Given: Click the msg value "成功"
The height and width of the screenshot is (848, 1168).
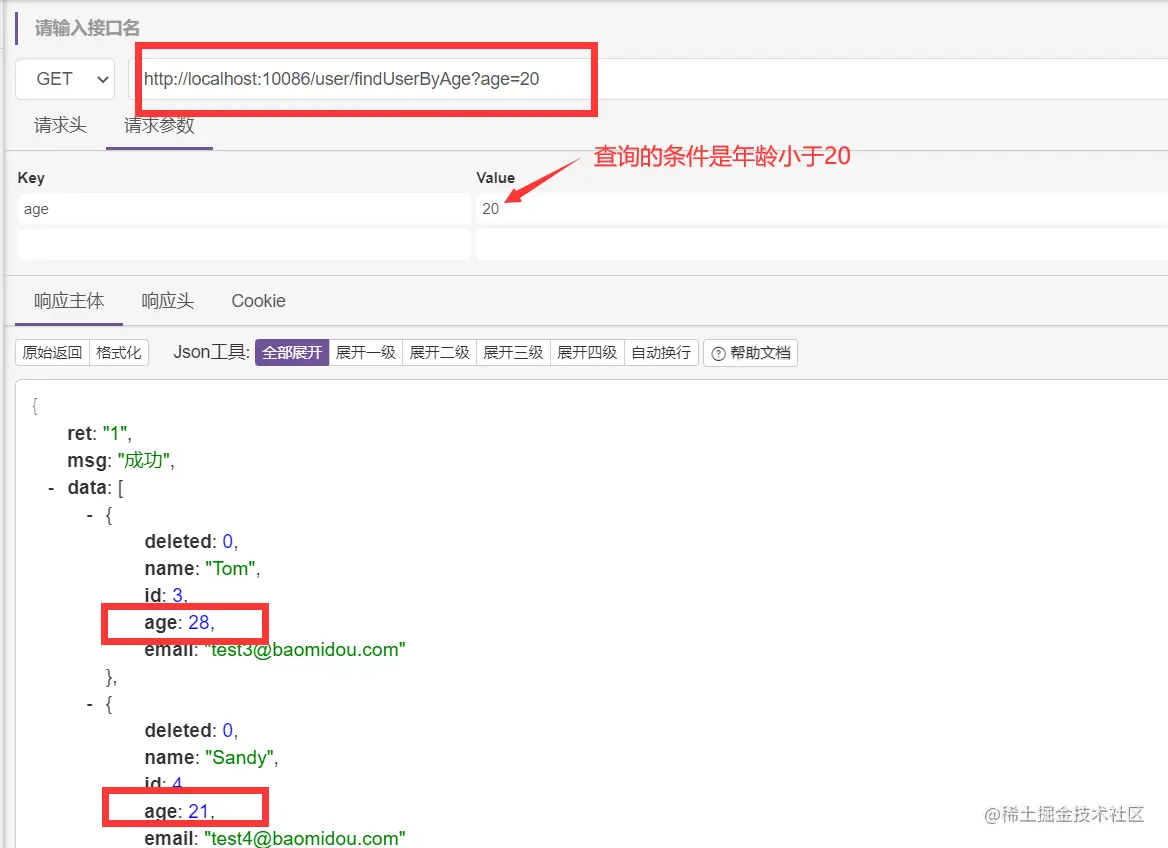Looking at the screenshot, I should [144, 461].
